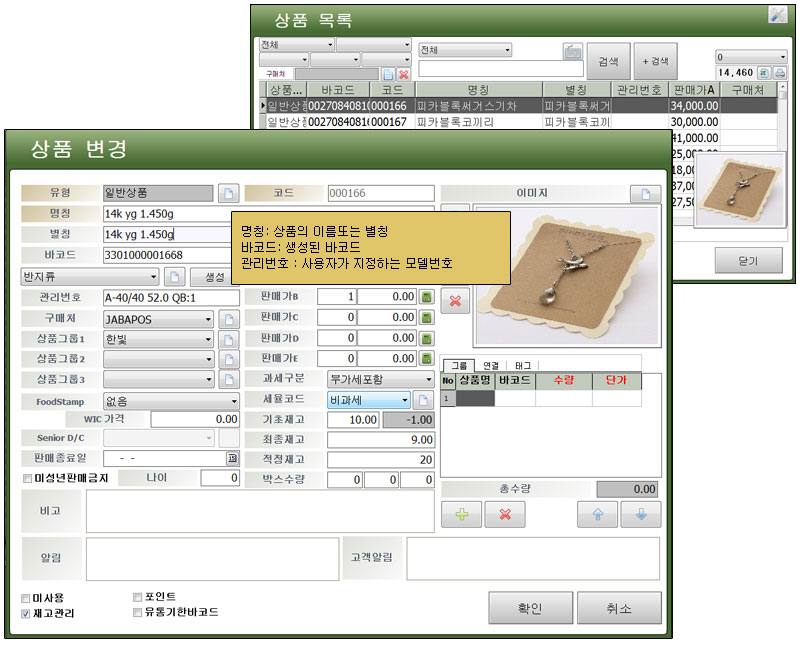The height and width of the screenshot is (647, 800).
Task: Click the 취소 button
Action: tap(618, 608)
